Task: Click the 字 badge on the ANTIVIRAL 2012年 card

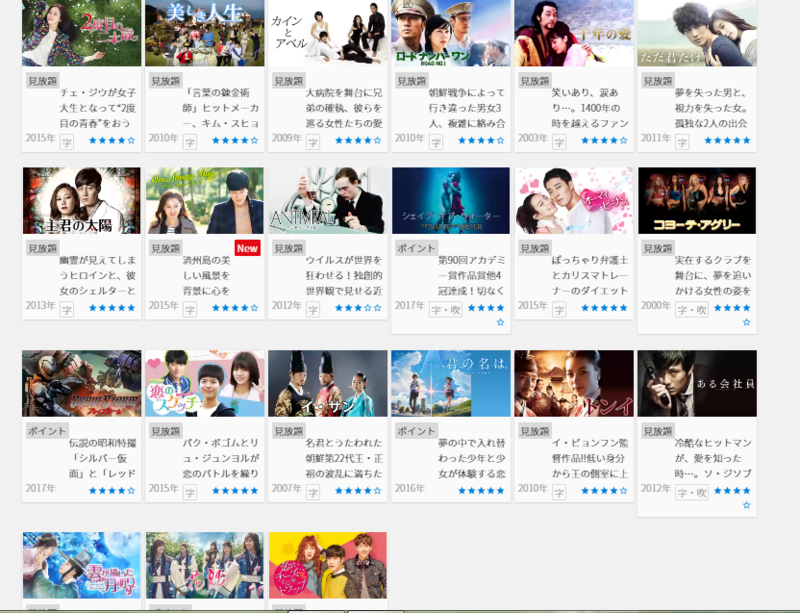Action: (x=313, y=309)
